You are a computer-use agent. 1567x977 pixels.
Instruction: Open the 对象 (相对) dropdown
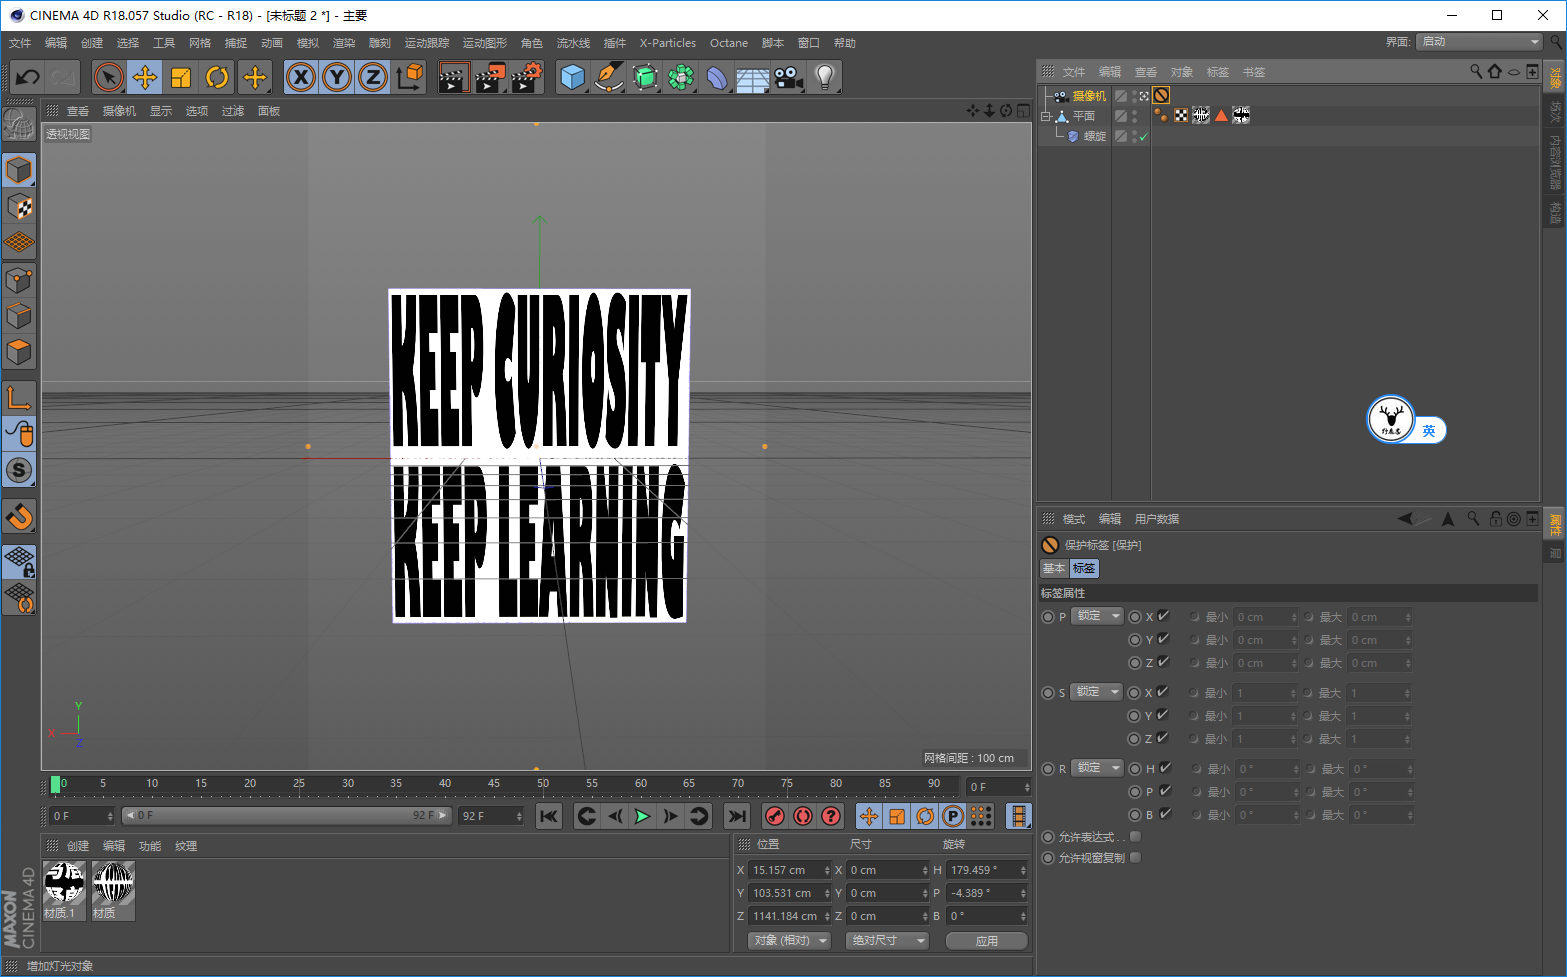[790, 941]
